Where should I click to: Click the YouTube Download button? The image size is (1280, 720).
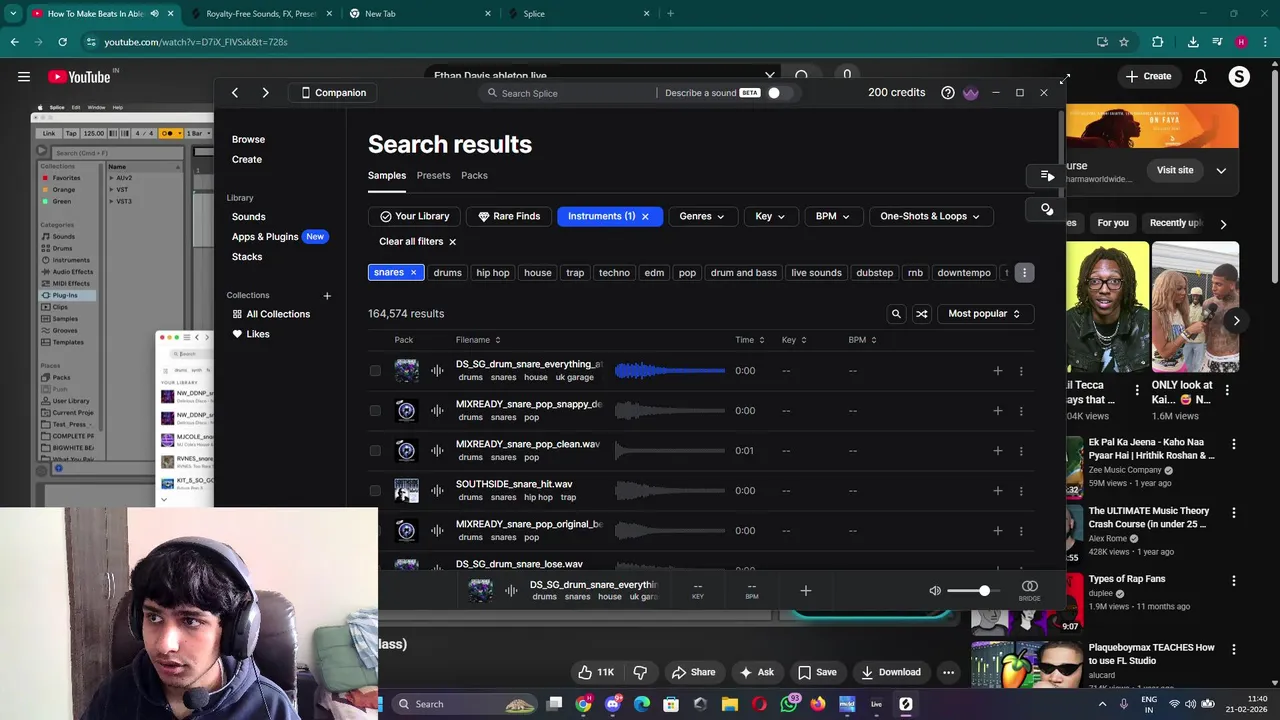coord(890,672)
